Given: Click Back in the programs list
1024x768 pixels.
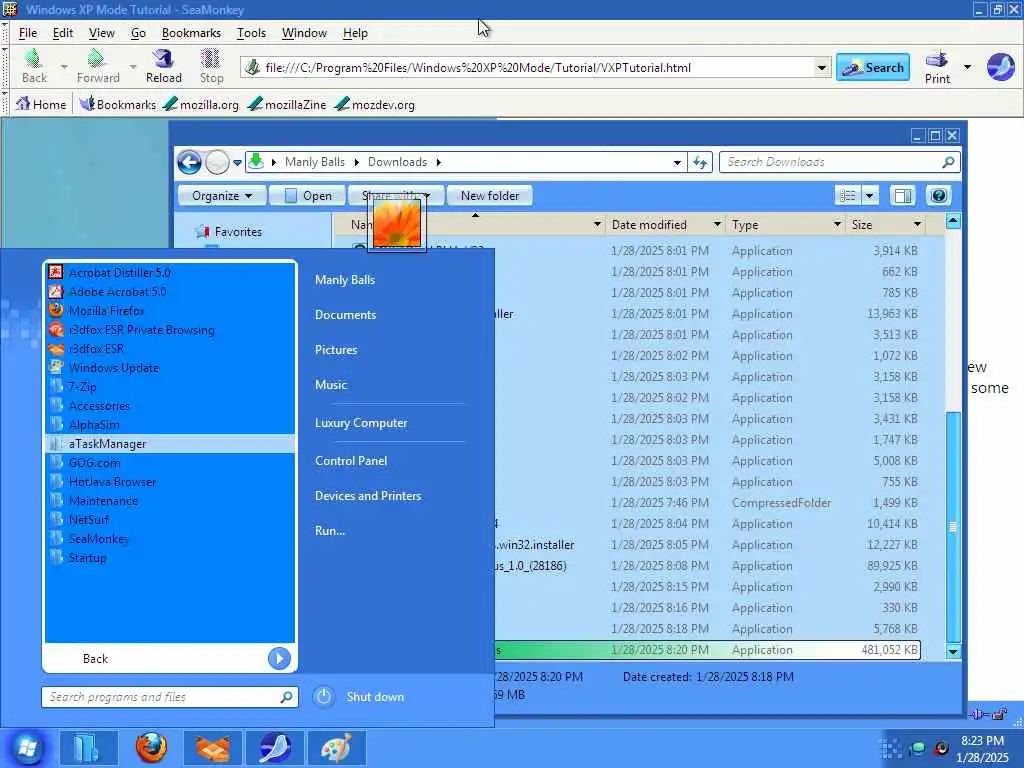Looking at the screenshot, I should [95, 658].
